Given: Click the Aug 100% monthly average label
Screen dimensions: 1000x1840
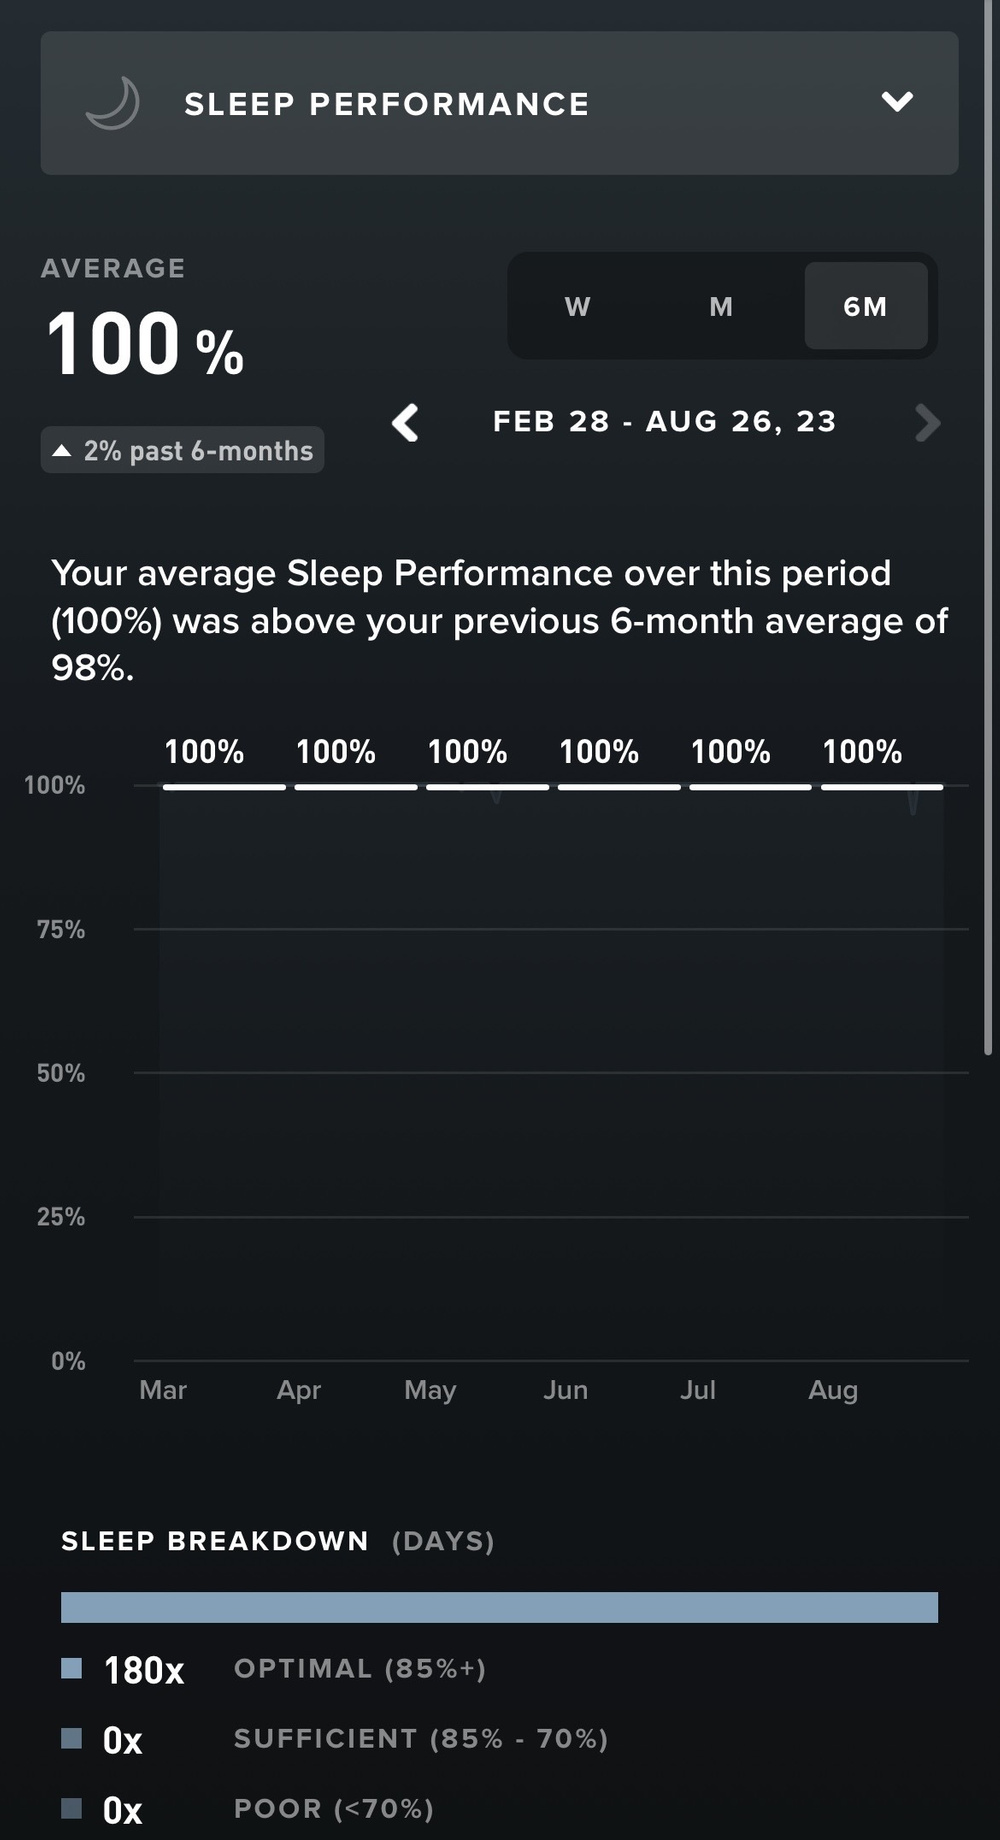Looking at the screenshot, I should click(x=862, y=752).
